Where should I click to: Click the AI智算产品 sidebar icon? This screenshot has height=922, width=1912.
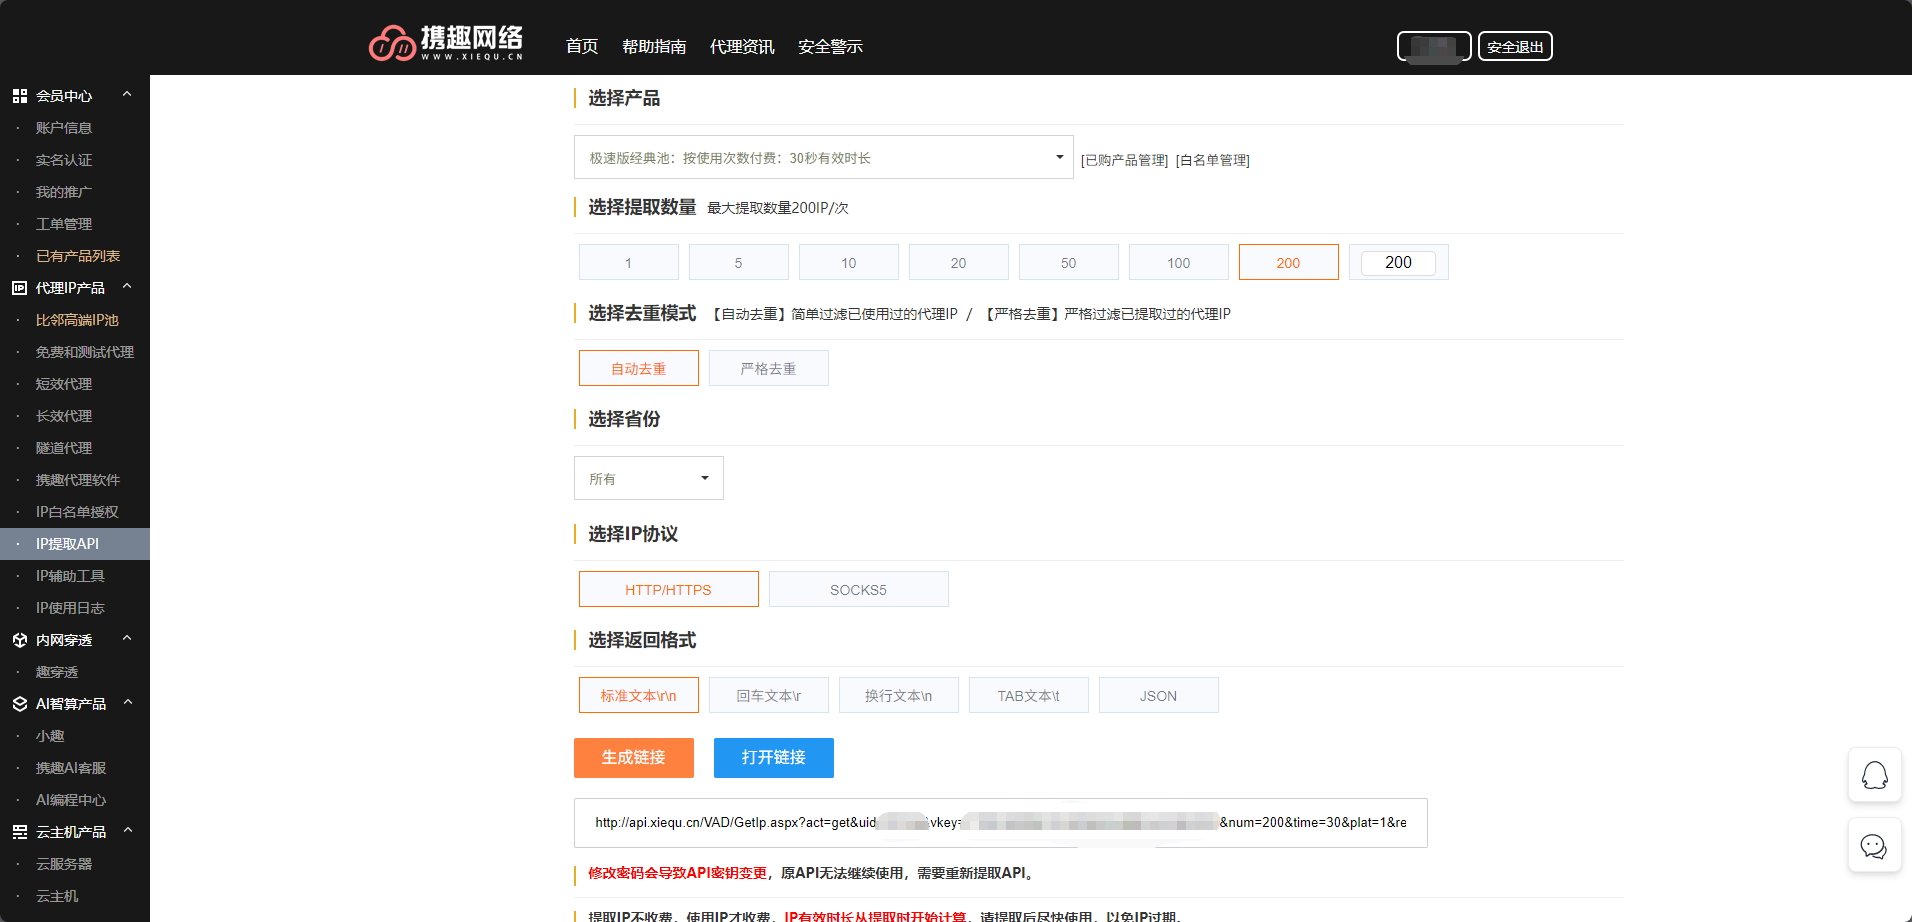19,703
